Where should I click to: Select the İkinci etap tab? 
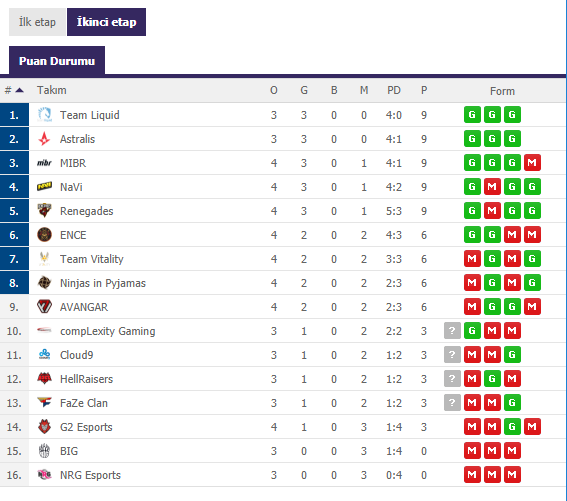click(106, 22)
